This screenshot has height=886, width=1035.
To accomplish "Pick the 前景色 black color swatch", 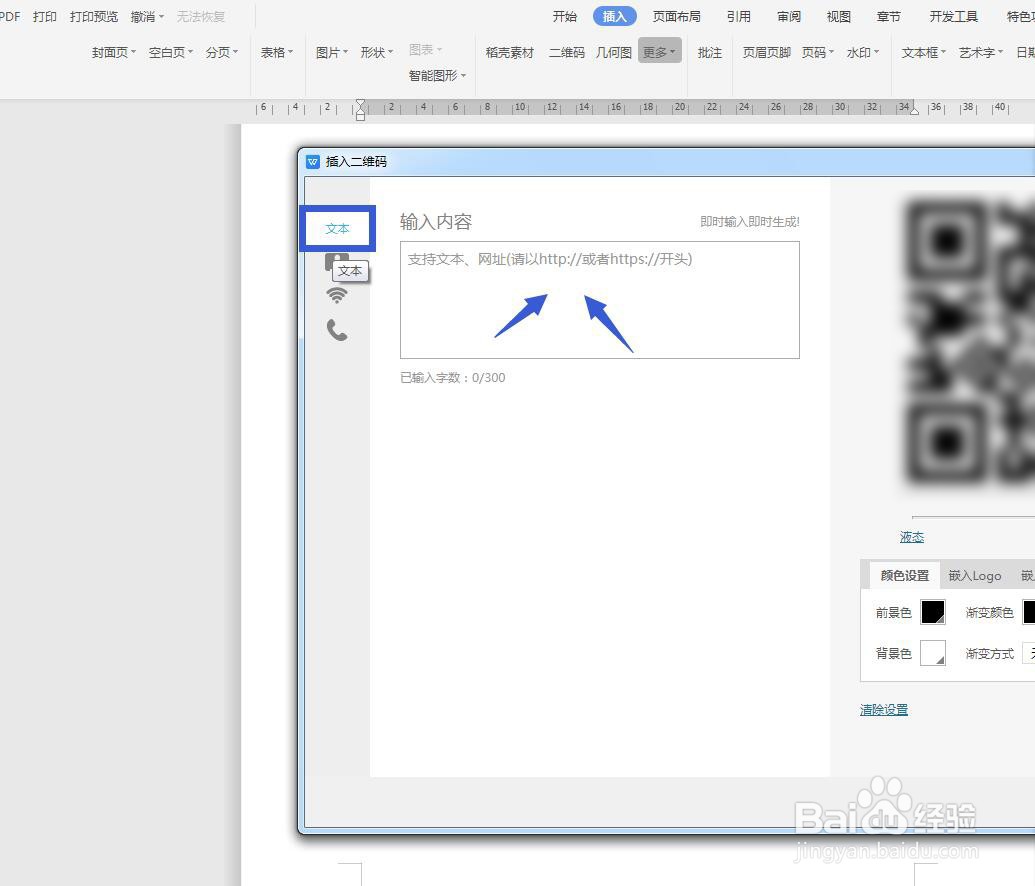I will click(933, 612).
